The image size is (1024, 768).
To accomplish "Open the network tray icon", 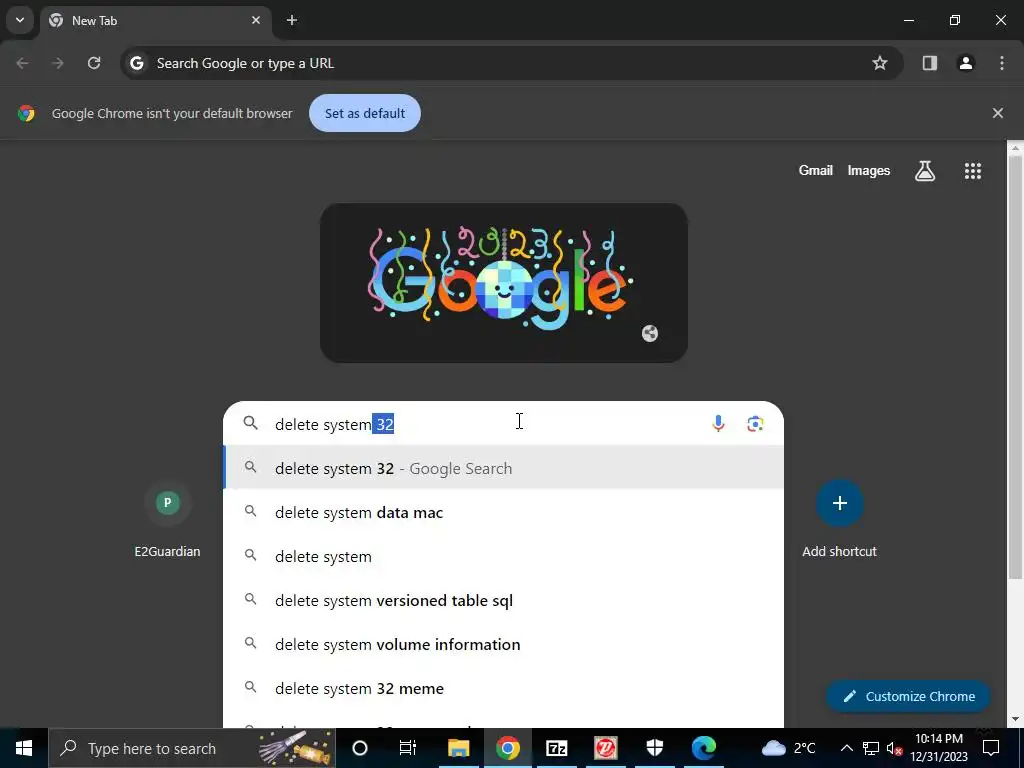I will point(871,748).
